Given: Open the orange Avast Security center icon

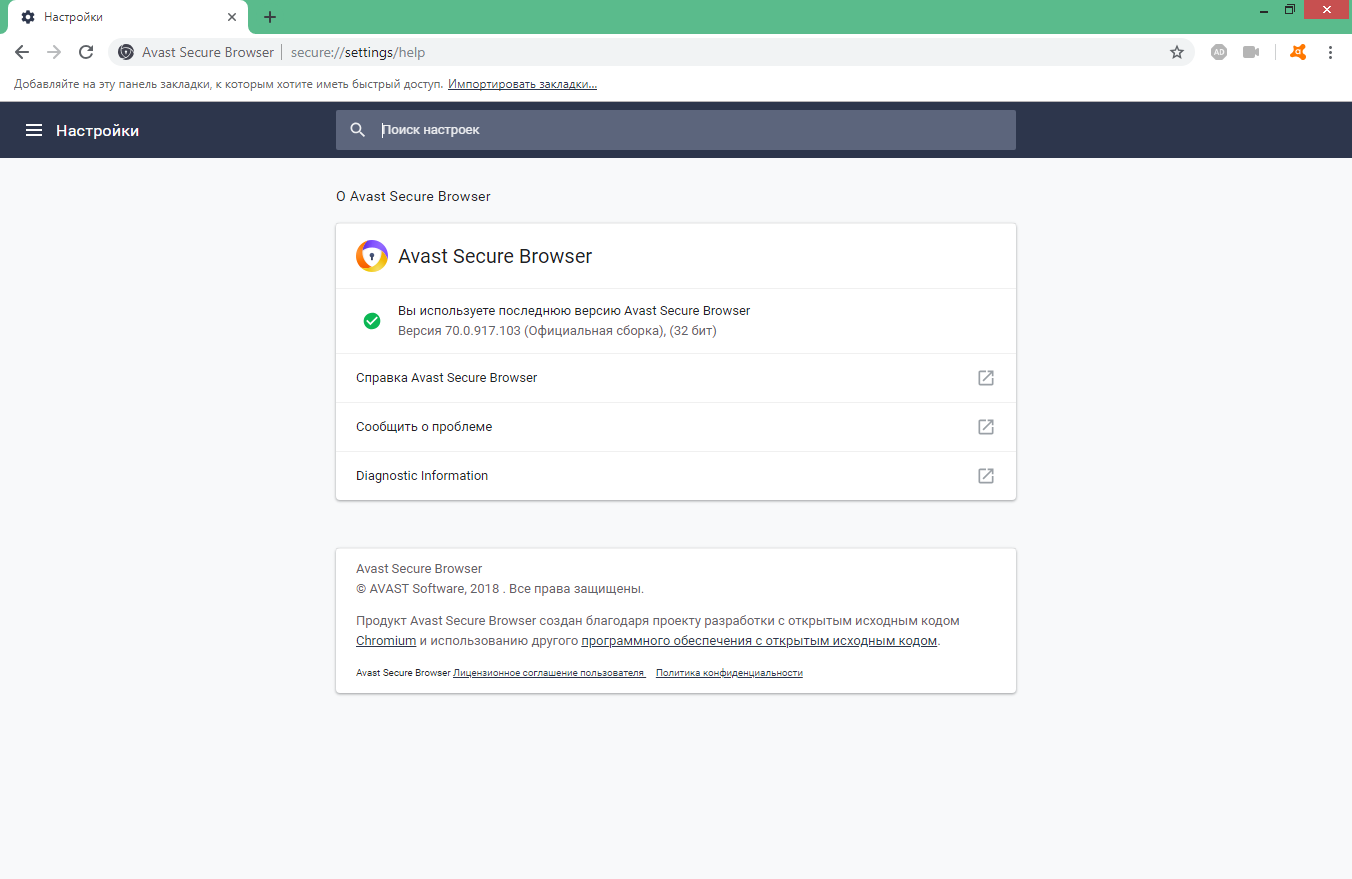Looking at the screenshot, I should pyautogui.click(x=1298, y=52).
